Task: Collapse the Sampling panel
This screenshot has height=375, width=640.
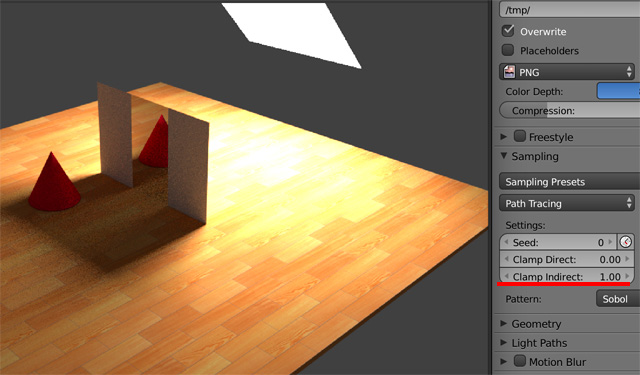Action: pos(504,156)
